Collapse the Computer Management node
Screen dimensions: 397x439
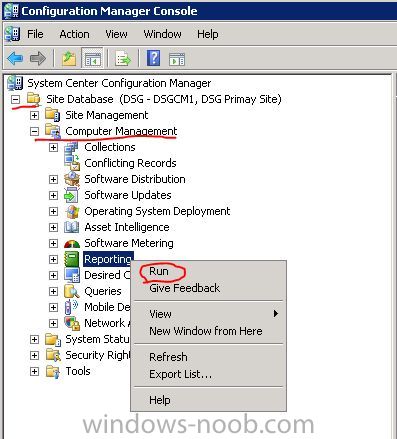click(x=34, y=131)
